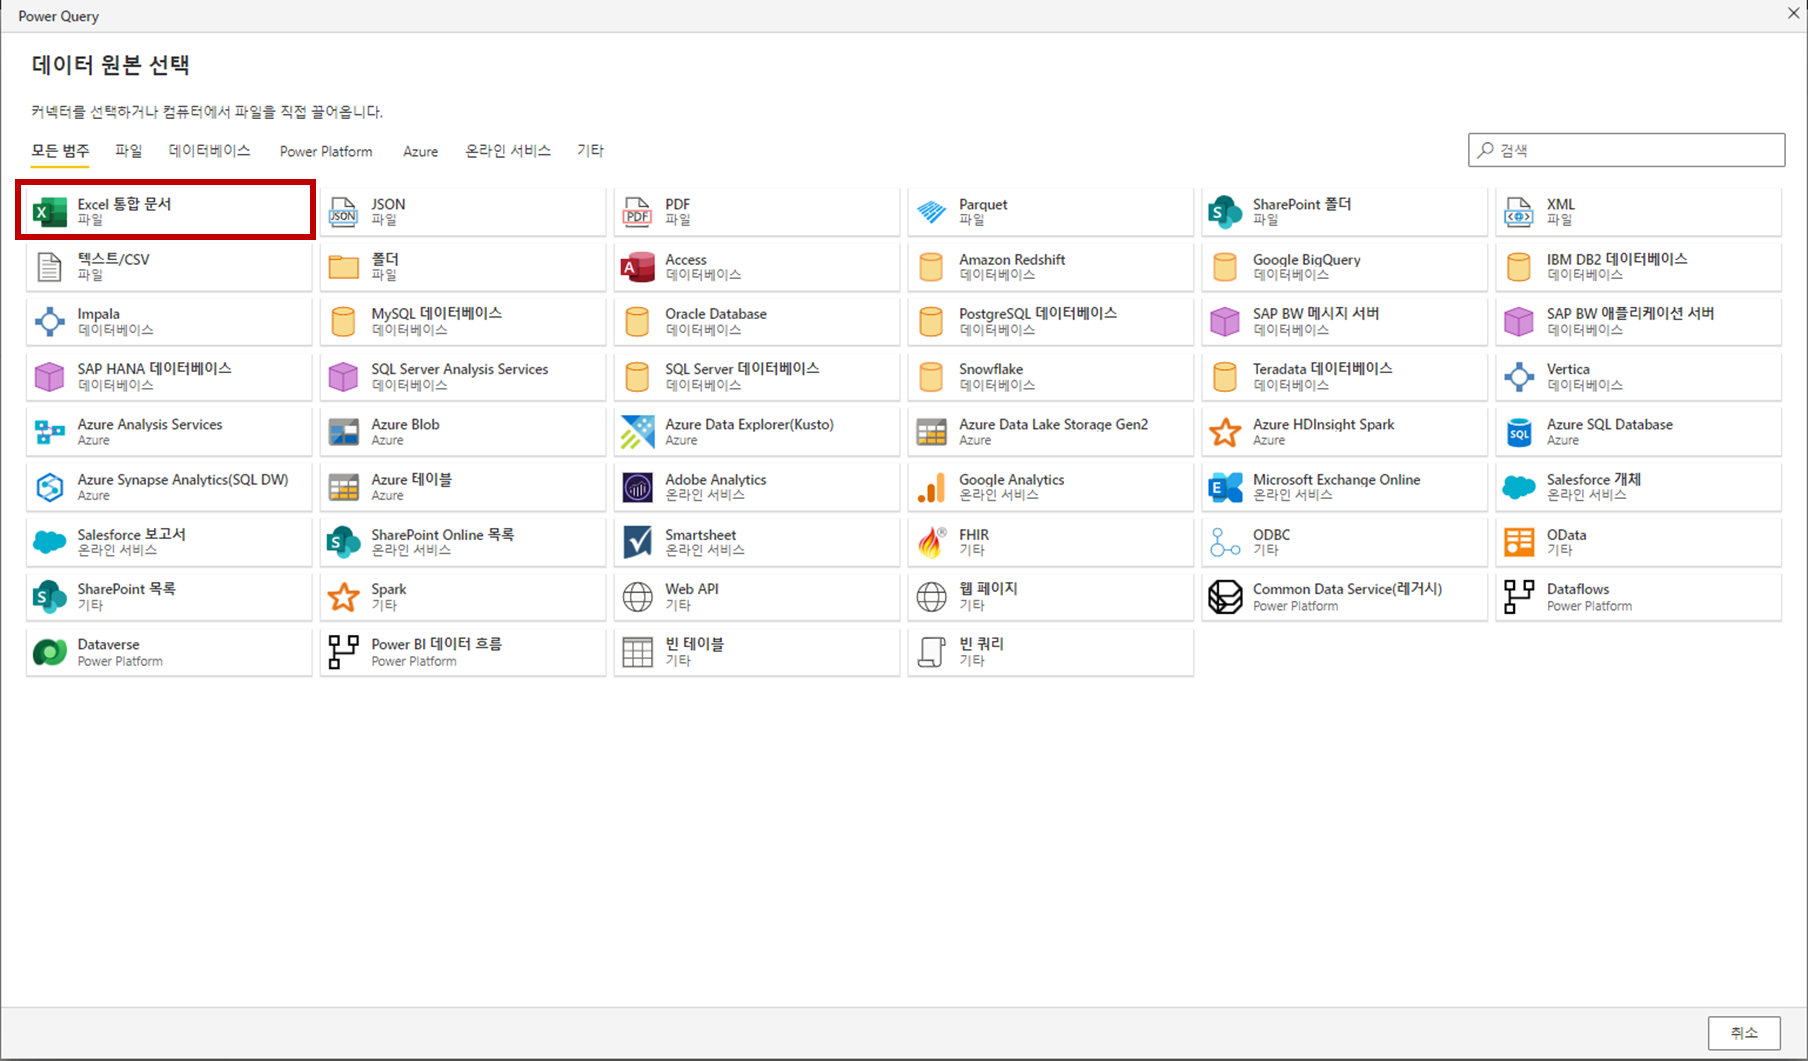Open the SharePoint Online 목록 connector
The width and height of the screenshot is (1808, 1061).
point(463,542)
